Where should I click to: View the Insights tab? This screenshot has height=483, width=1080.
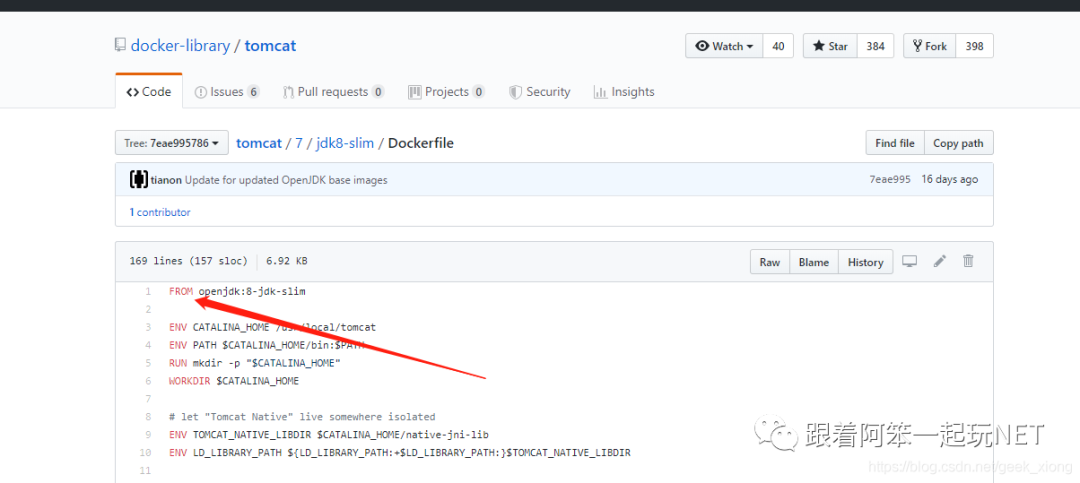point(624,92)
